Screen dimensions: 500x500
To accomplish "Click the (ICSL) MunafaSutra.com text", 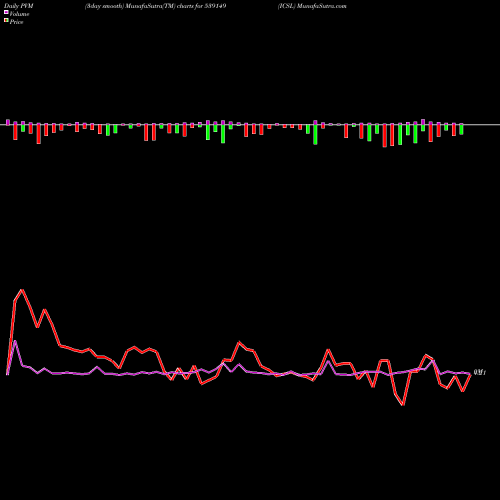I will coord(312,6).
